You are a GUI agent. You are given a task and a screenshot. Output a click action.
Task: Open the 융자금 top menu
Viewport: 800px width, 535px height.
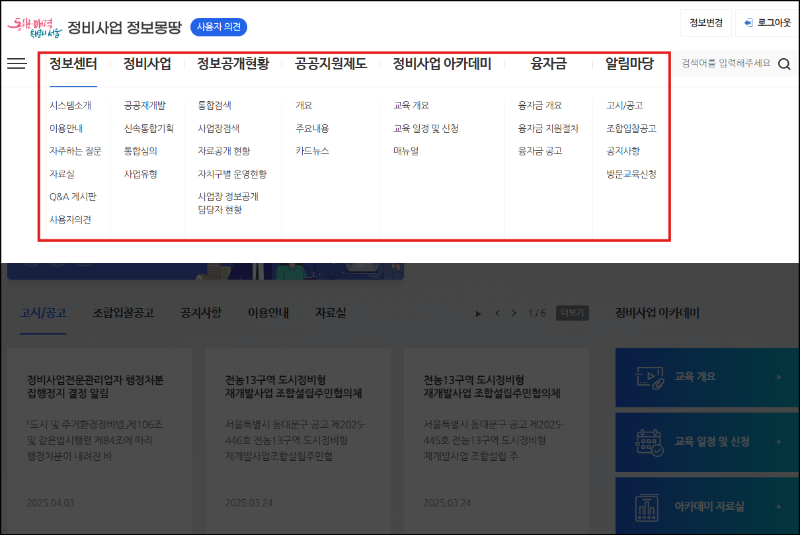tap(548, 64)
